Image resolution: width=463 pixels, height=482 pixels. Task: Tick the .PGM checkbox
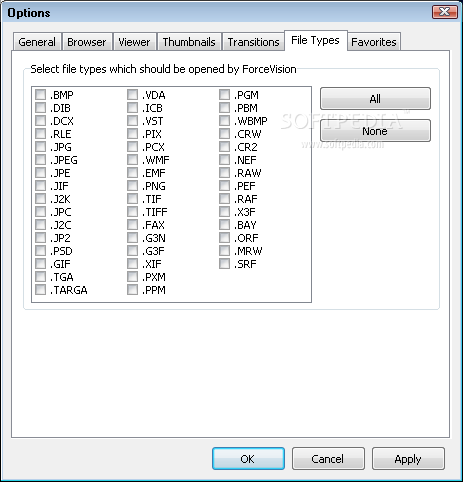coord(224,95)
